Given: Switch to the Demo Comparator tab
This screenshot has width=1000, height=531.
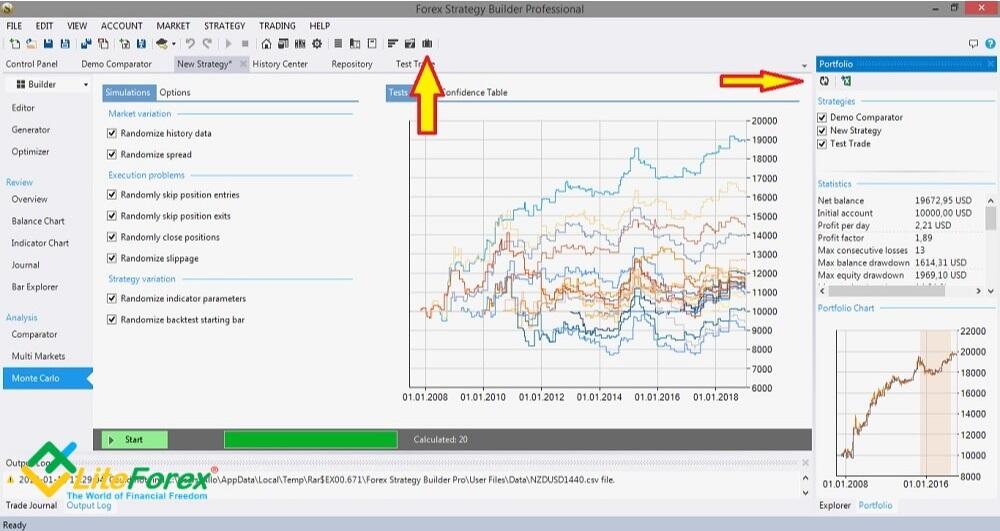Looking at the screenshot, I should tap(116, 64).
